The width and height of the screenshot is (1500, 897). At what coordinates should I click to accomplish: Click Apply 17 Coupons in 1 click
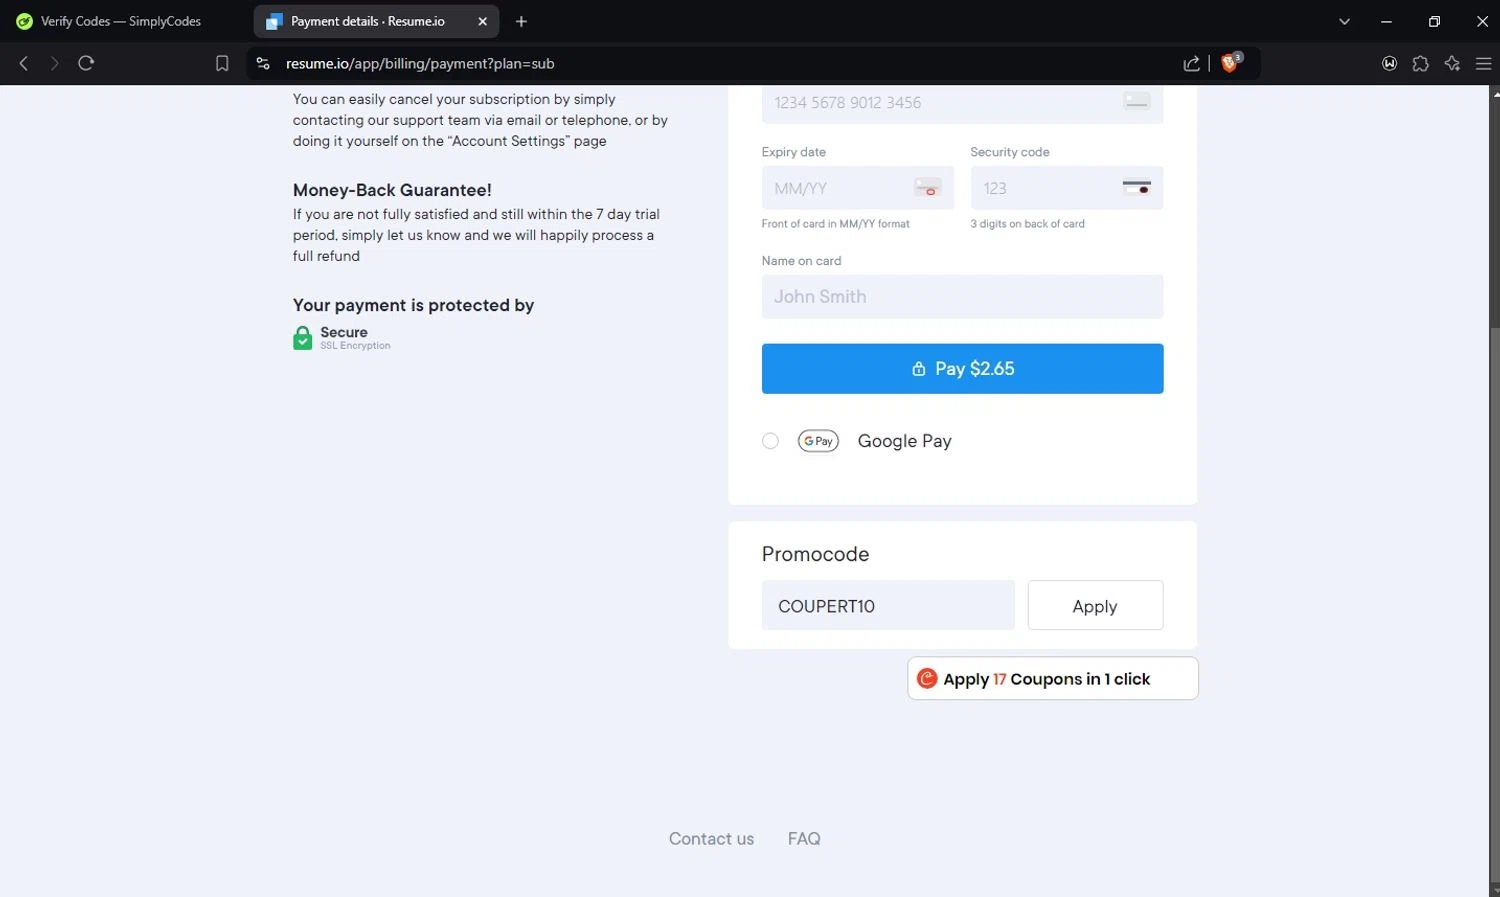(1052, 679)
